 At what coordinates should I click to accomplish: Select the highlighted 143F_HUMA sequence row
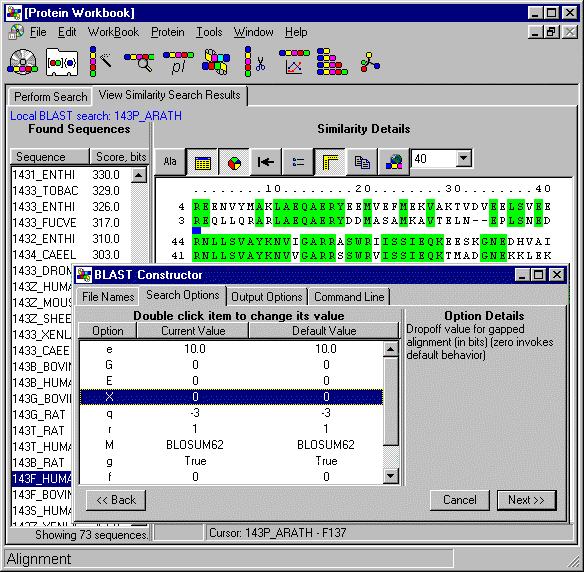click(42, 479)
